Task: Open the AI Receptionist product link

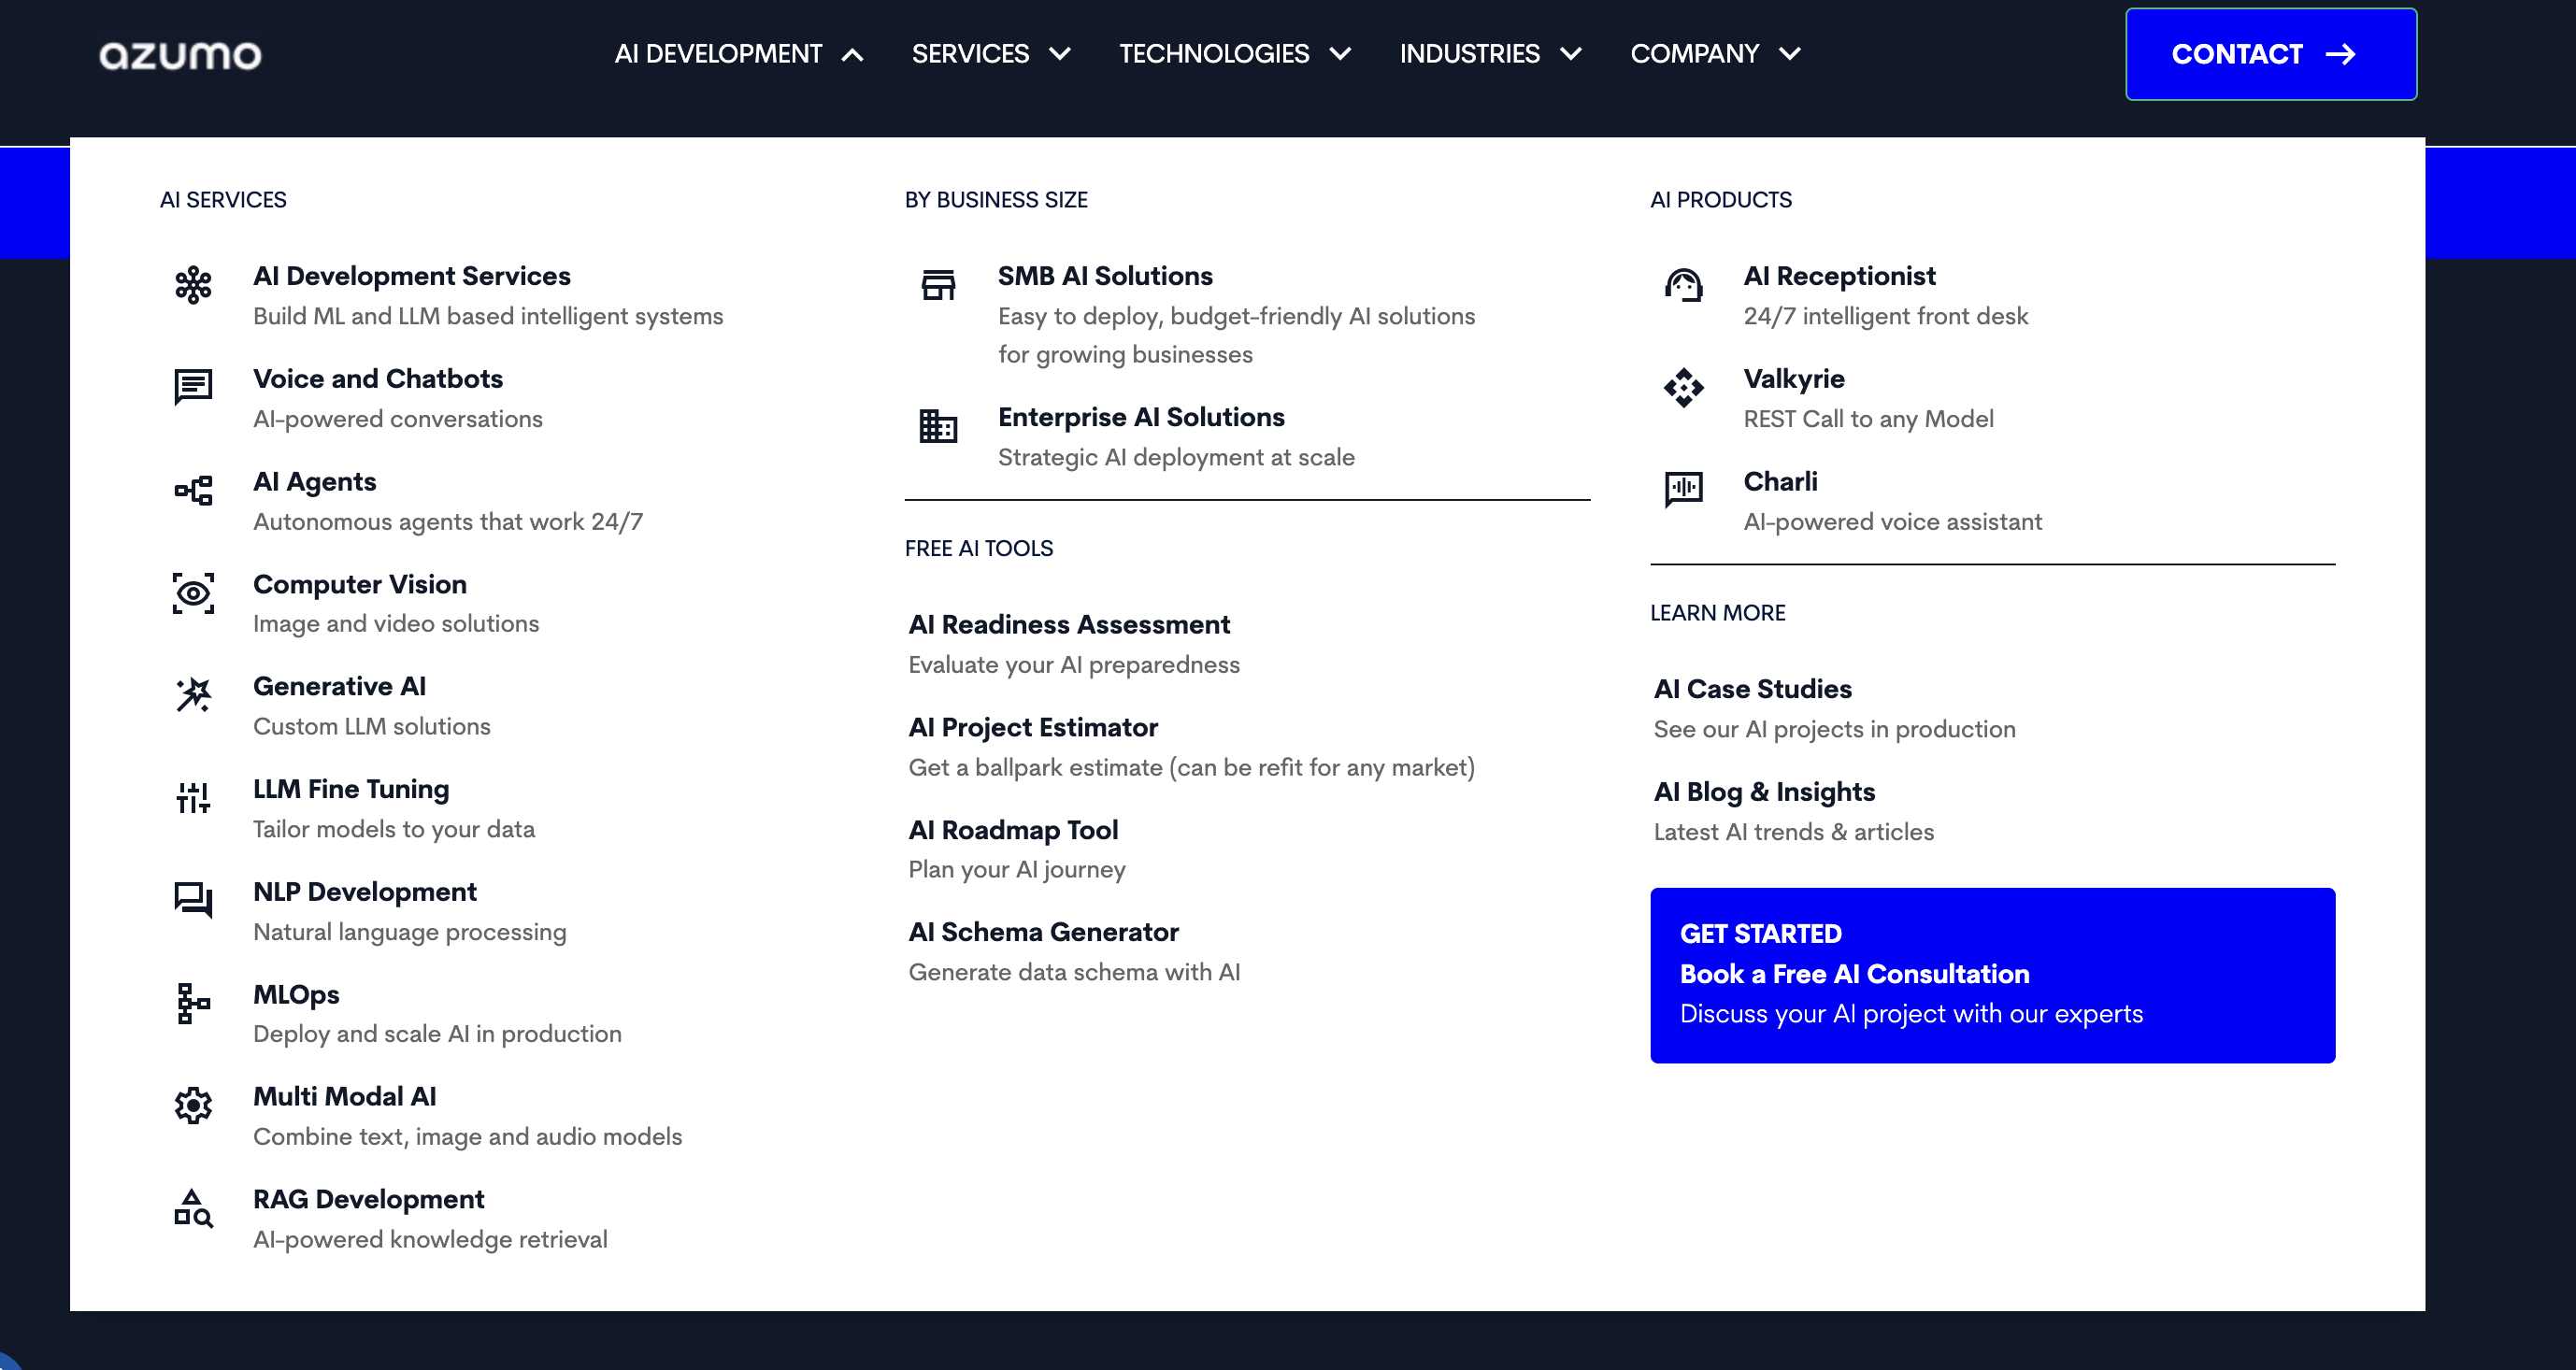Action: point(1839,276)
